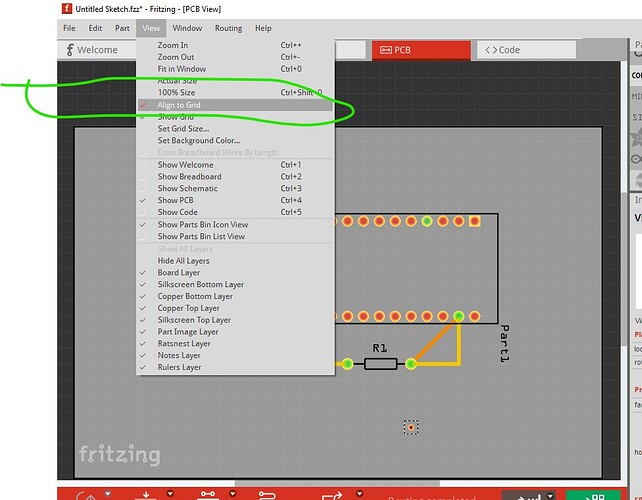Click the green pad at R1's right end
Image resolution: width=642 pixels, height=500 pixels.
point(411,363)
